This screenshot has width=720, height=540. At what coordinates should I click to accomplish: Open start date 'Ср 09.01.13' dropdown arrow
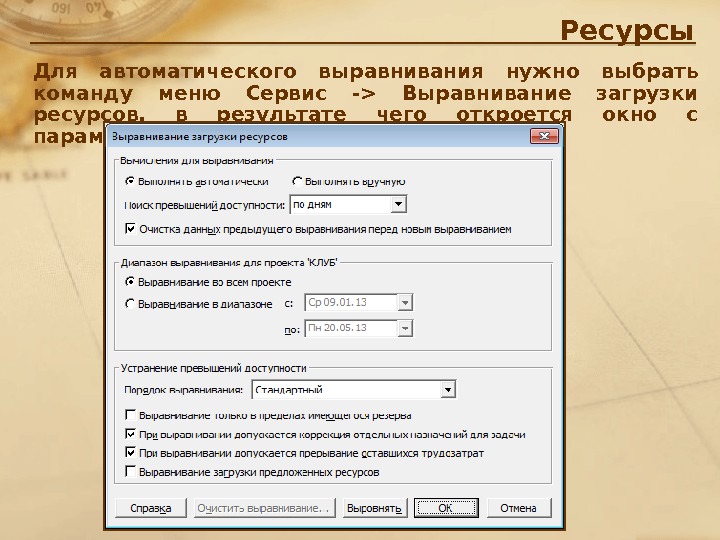pos(405,303)
